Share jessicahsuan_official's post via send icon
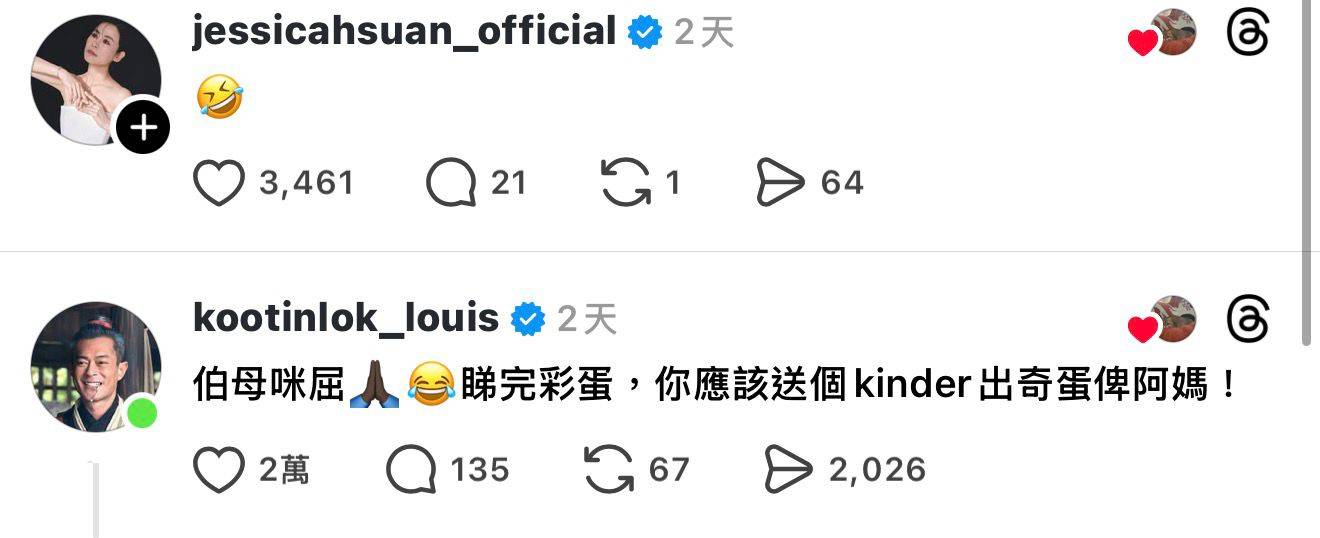 [780, 183]
